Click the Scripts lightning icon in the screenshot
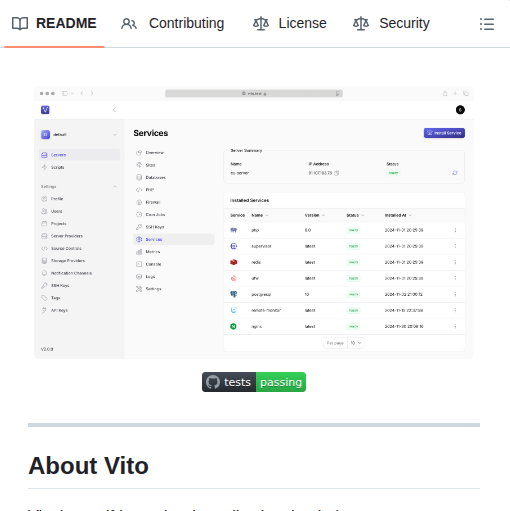Viewport: 510px width, 511px height. [44, 167]
